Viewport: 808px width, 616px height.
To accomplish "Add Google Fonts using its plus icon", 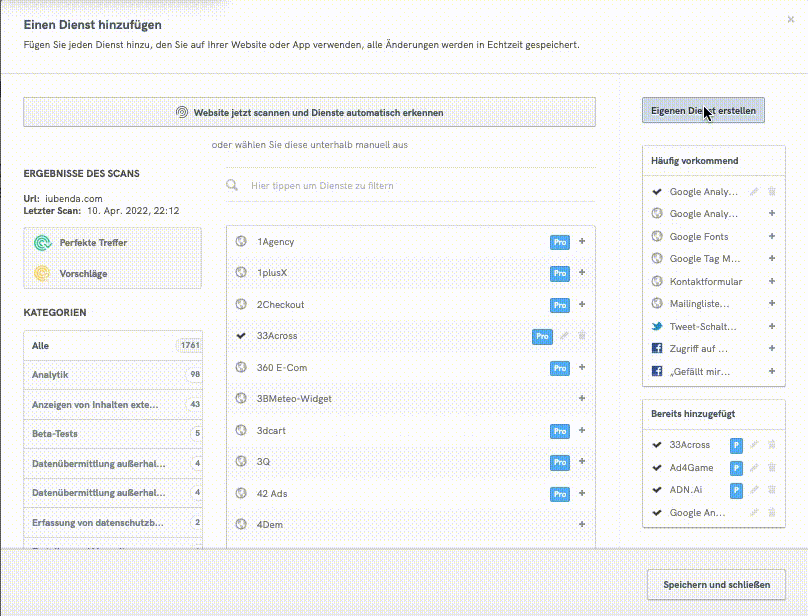I will pos(772,237).
